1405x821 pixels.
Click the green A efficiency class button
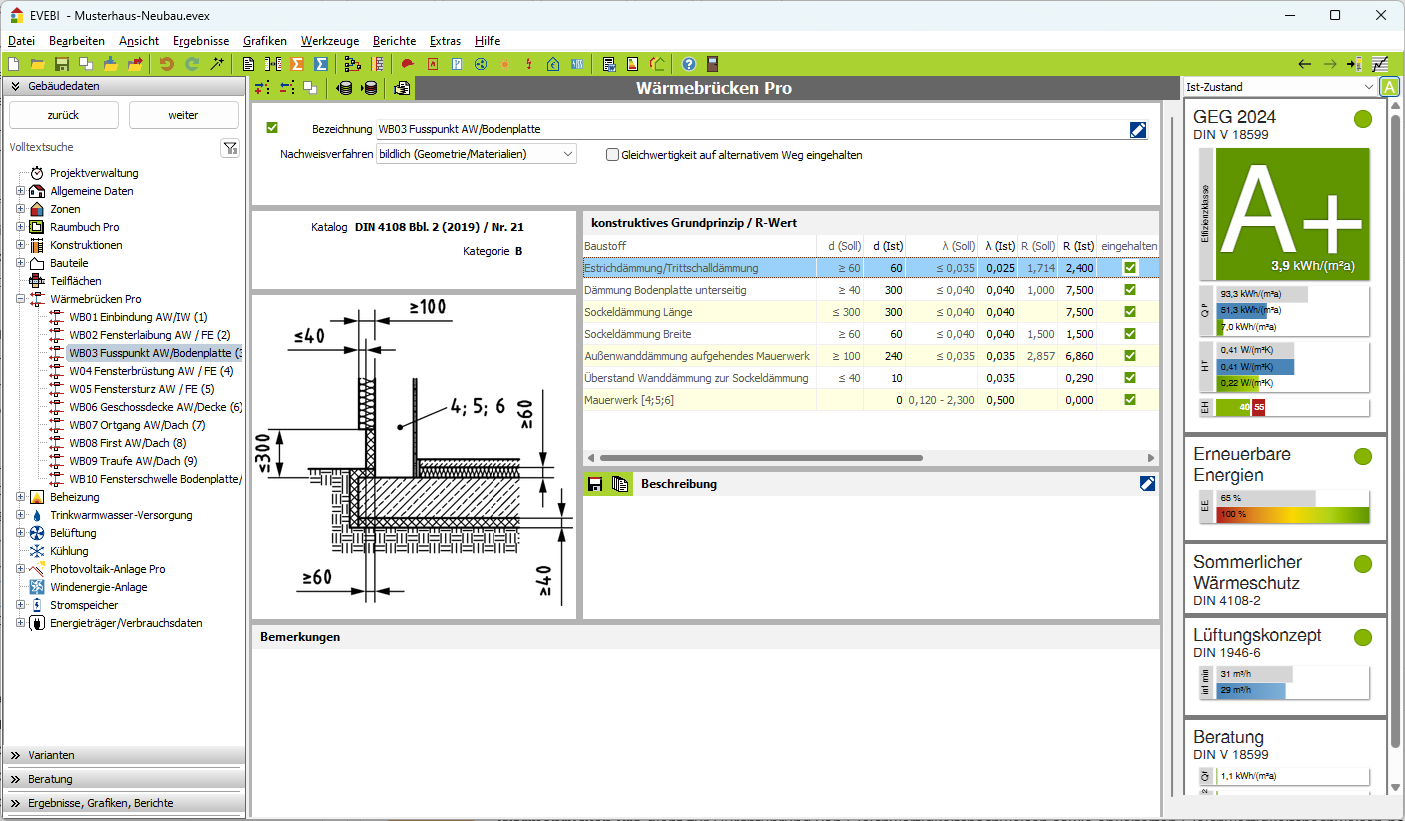pyautogui.click(x=1390, y=87)
